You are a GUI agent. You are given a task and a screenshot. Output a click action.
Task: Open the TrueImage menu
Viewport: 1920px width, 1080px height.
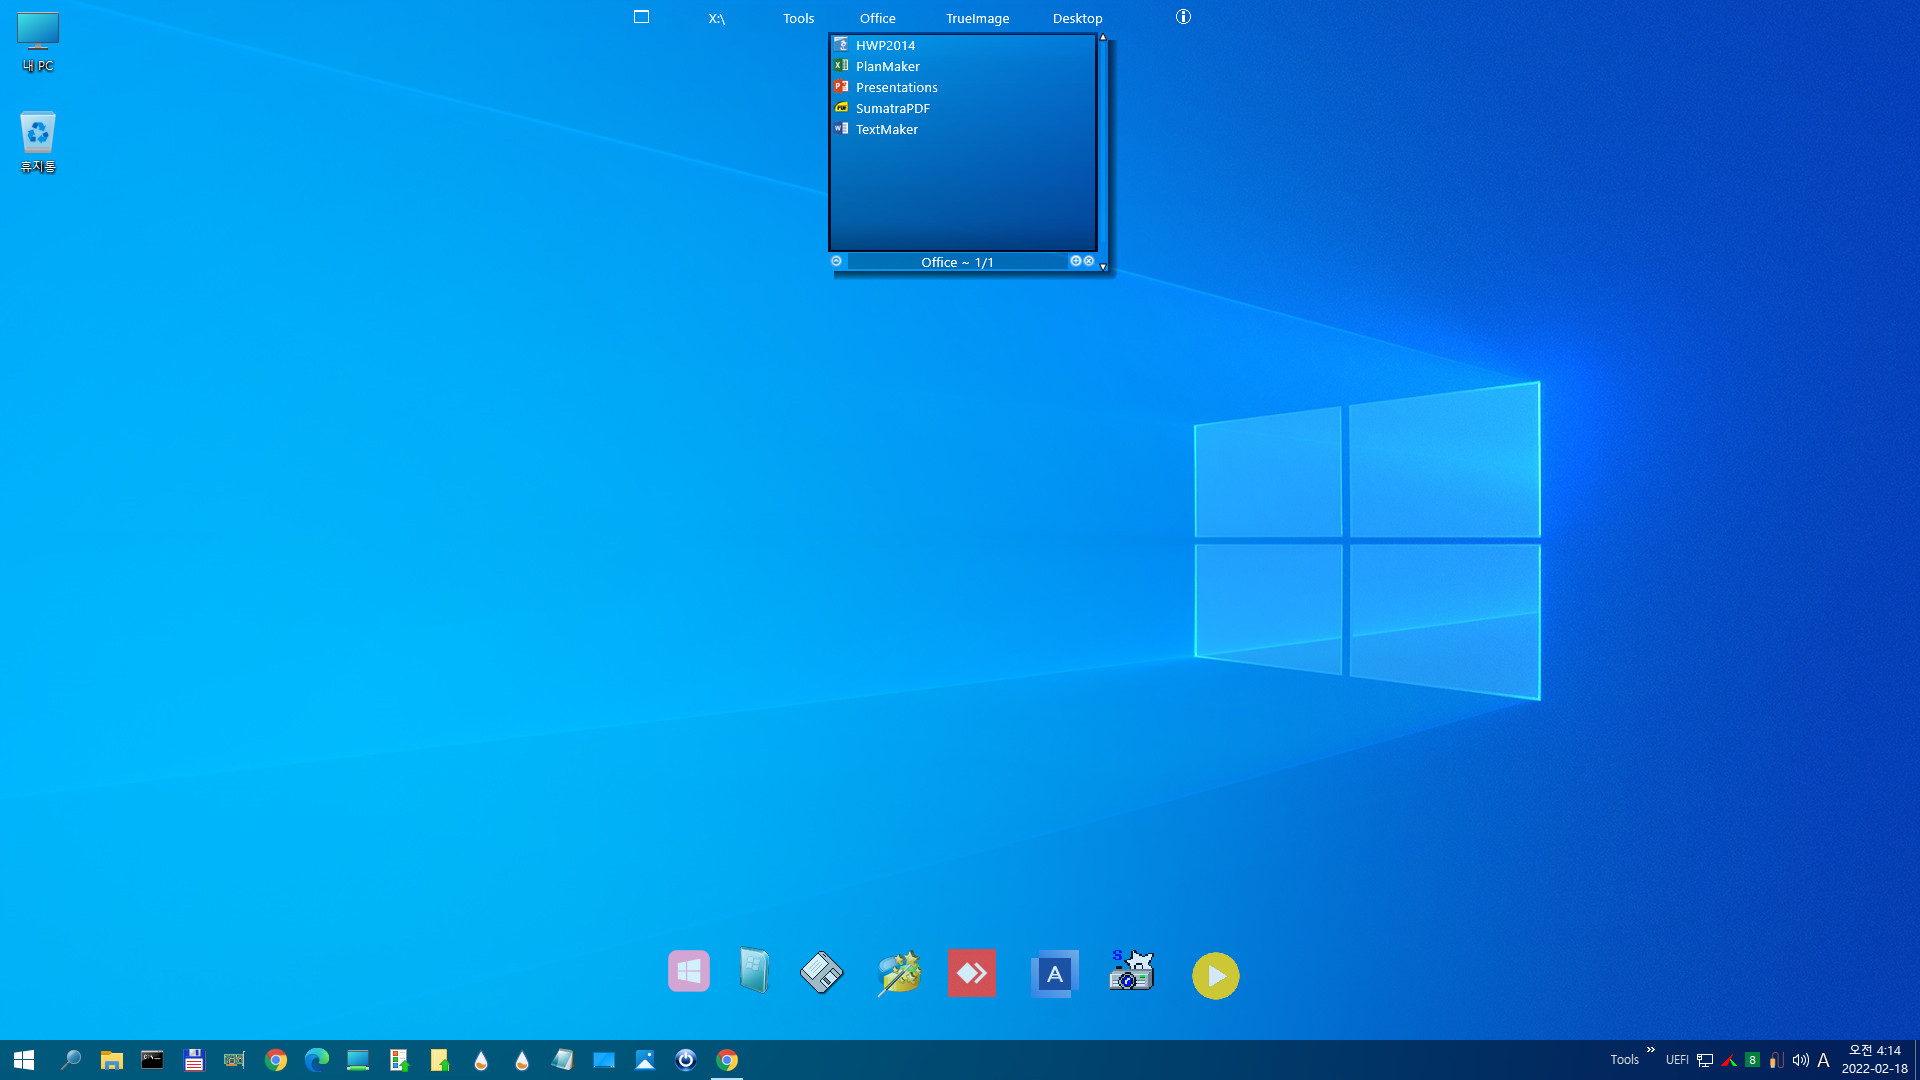977,18
